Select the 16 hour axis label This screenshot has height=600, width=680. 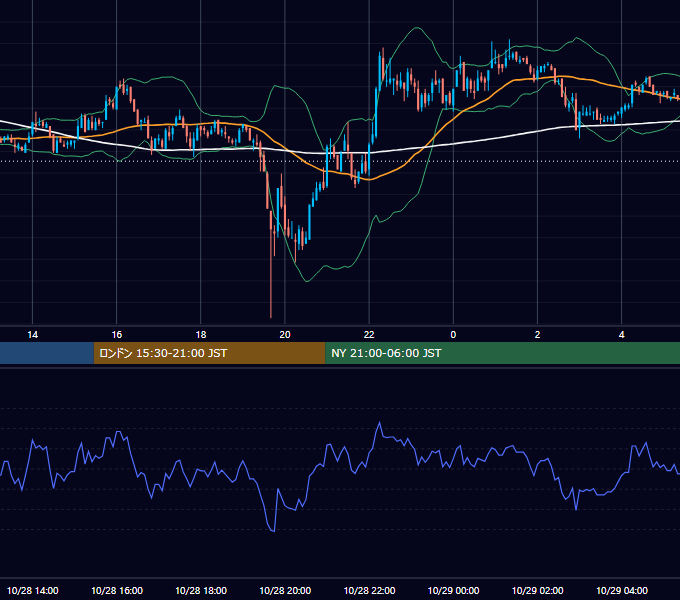(117, 334)
